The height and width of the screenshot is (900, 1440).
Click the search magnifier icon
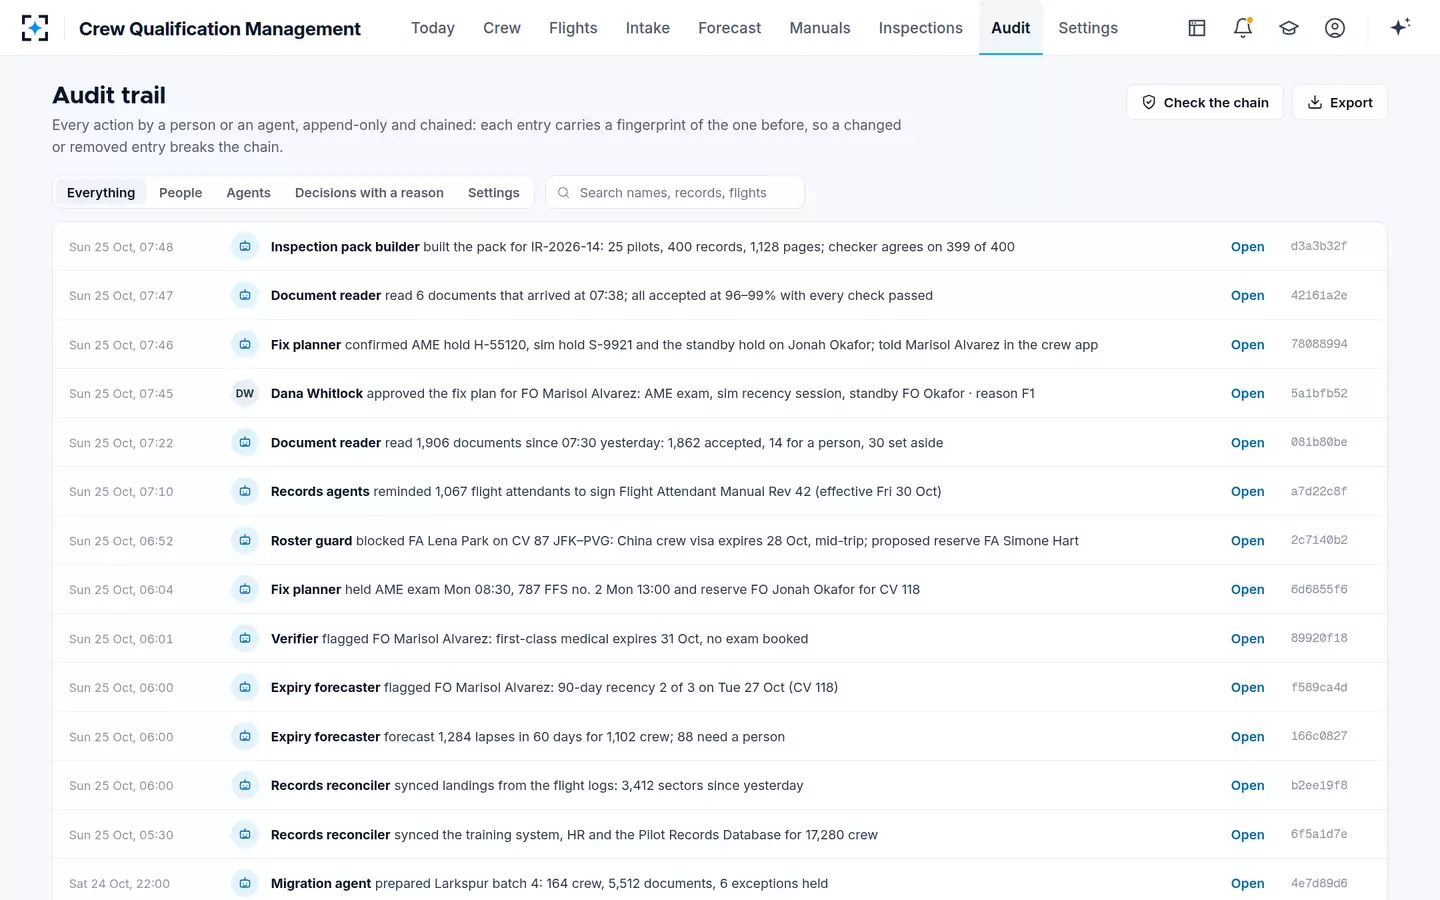[x=564, y=192]
